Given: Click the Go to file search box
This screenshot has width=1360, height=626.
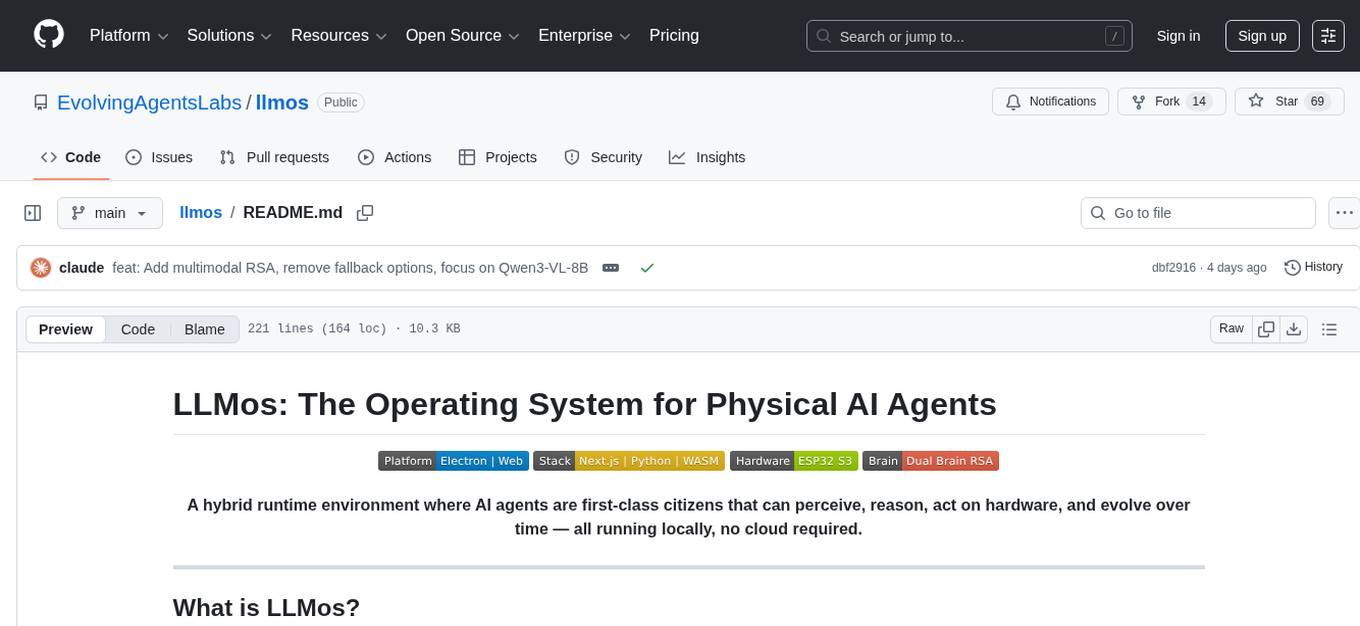Looking at the screenshot, I should coord(1197,212).
